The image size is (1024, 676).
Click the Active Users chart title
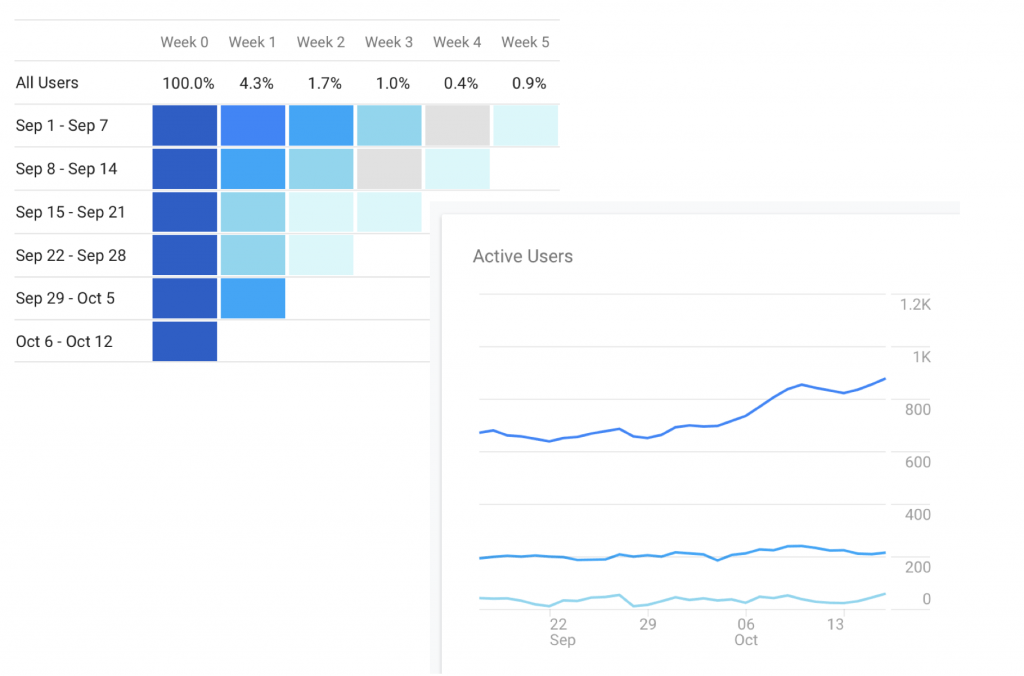point(523,256)
